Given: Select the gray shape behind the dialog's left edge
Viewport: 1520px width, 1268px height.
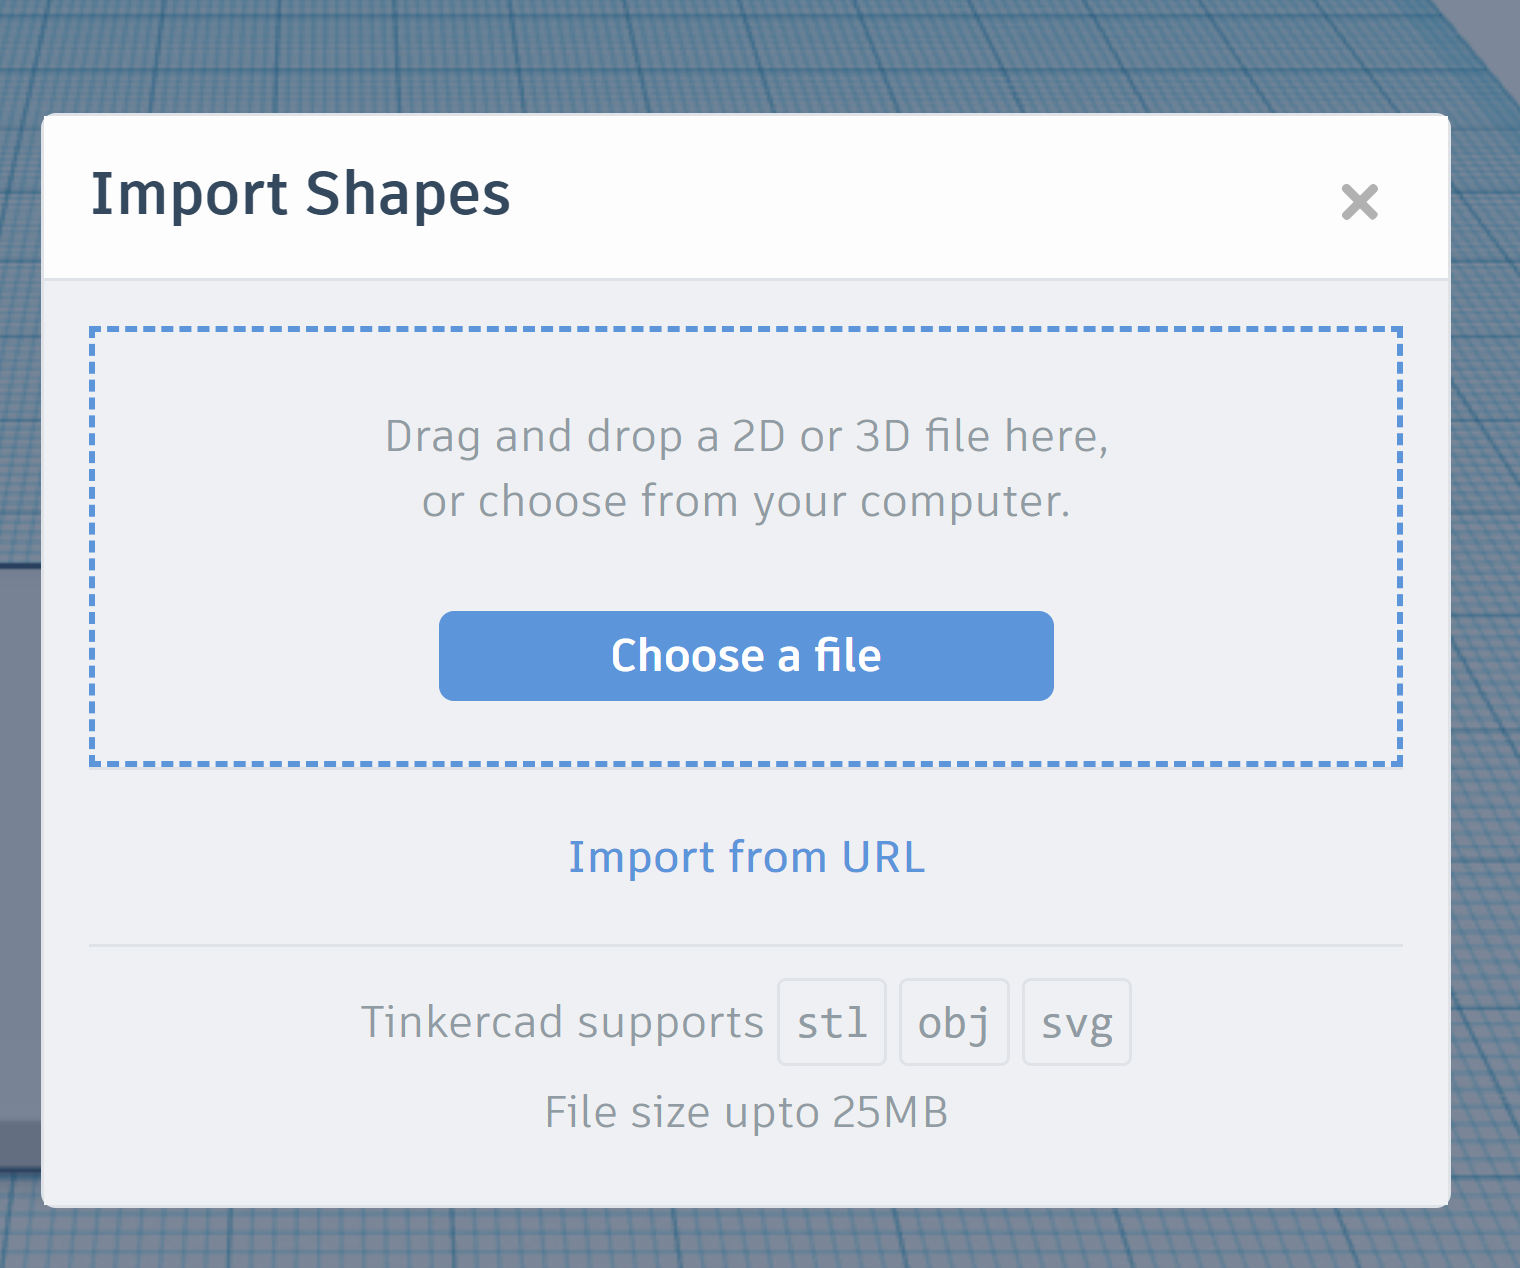Looking at the screenshot, I should [20, 860].
